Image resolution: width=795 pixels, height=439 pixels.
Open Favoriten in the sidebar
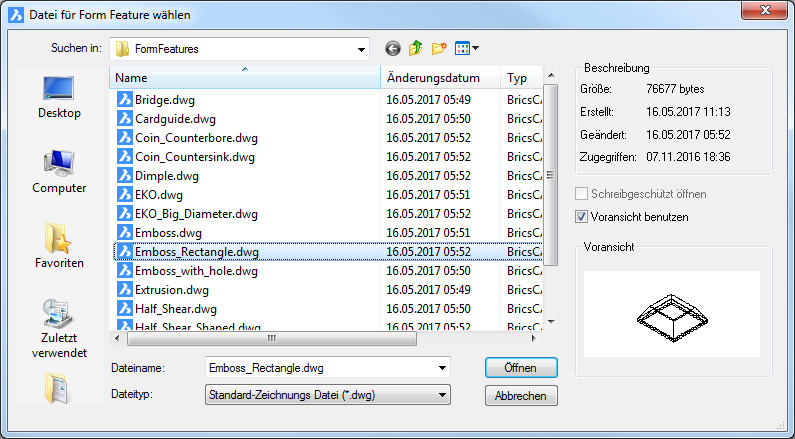pyautogui.click(x=59, y=245)
